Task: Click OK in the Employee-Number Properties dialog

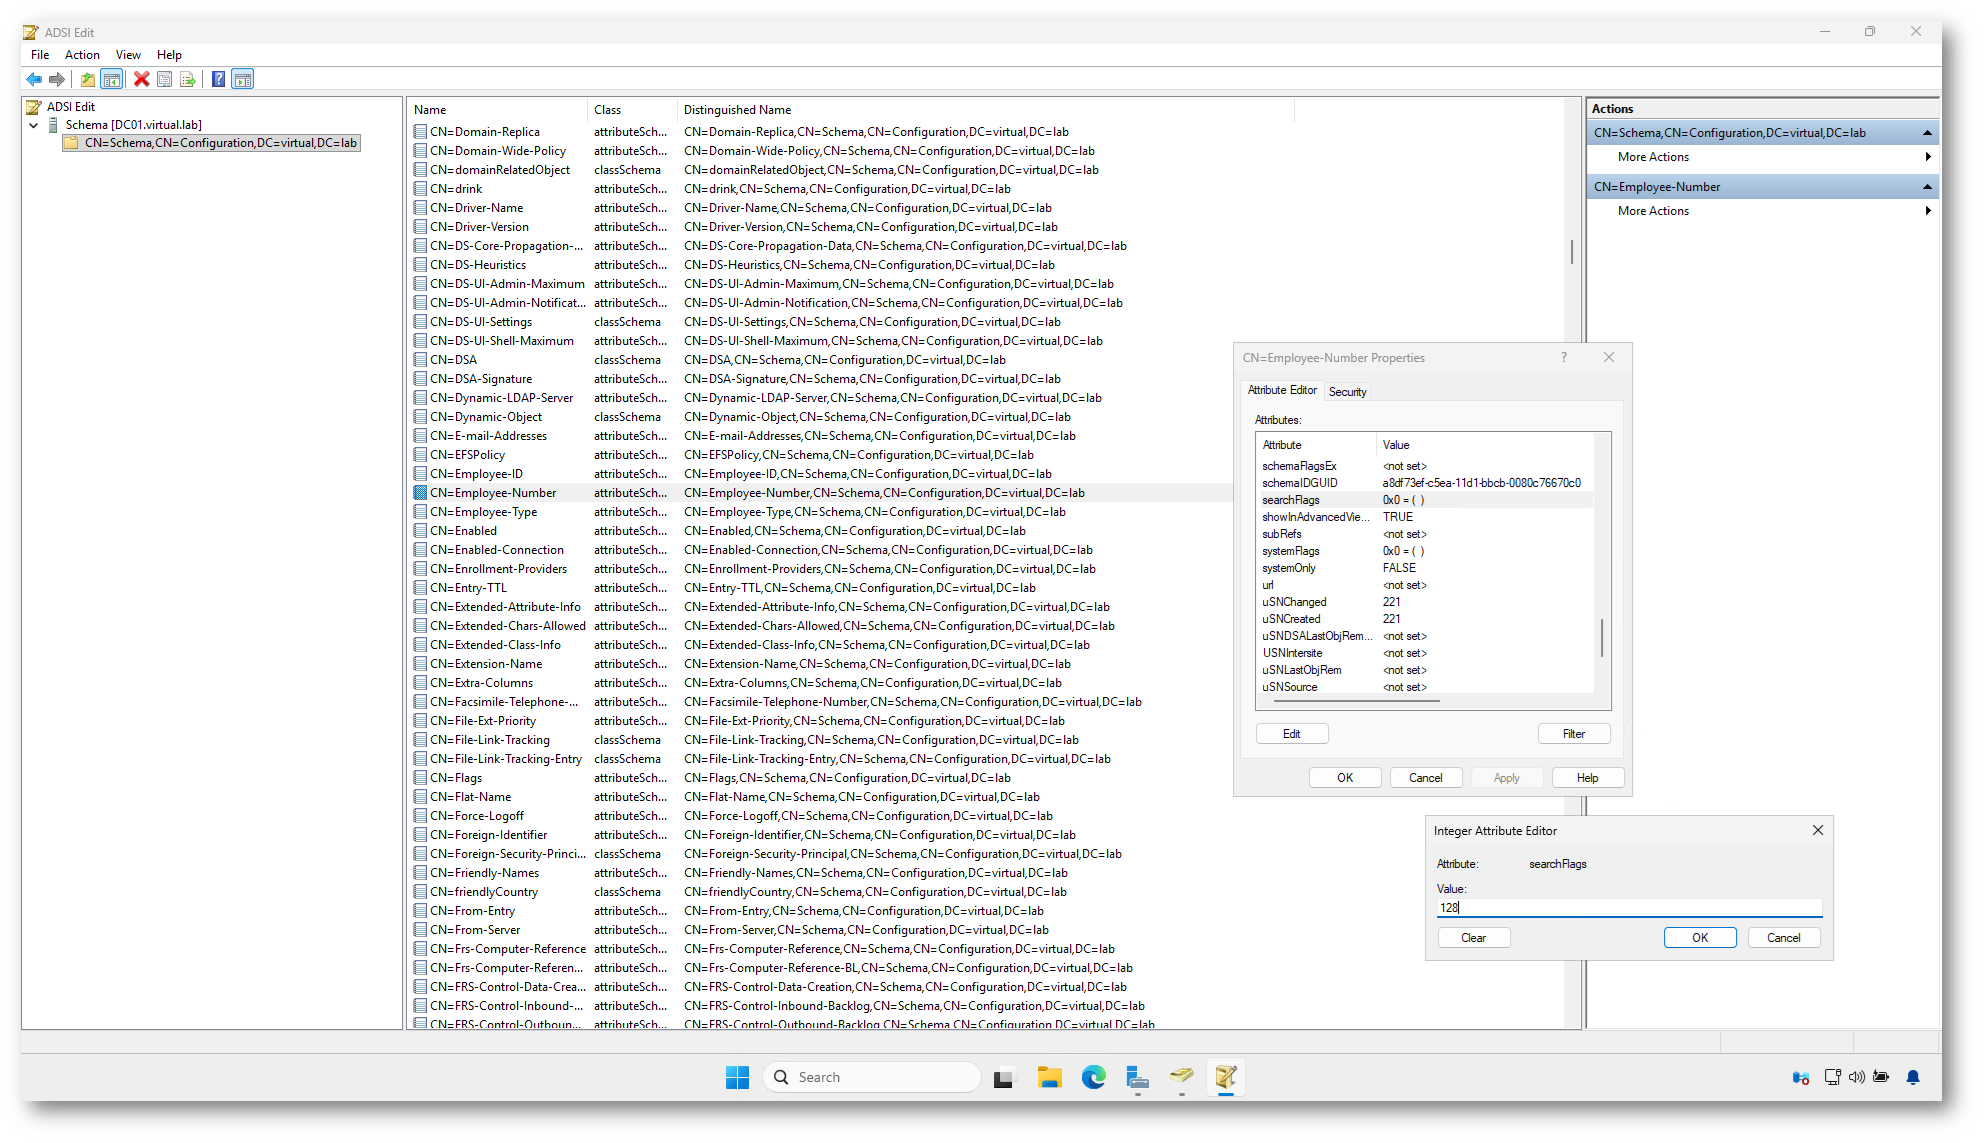Action: coord(1345,778)
